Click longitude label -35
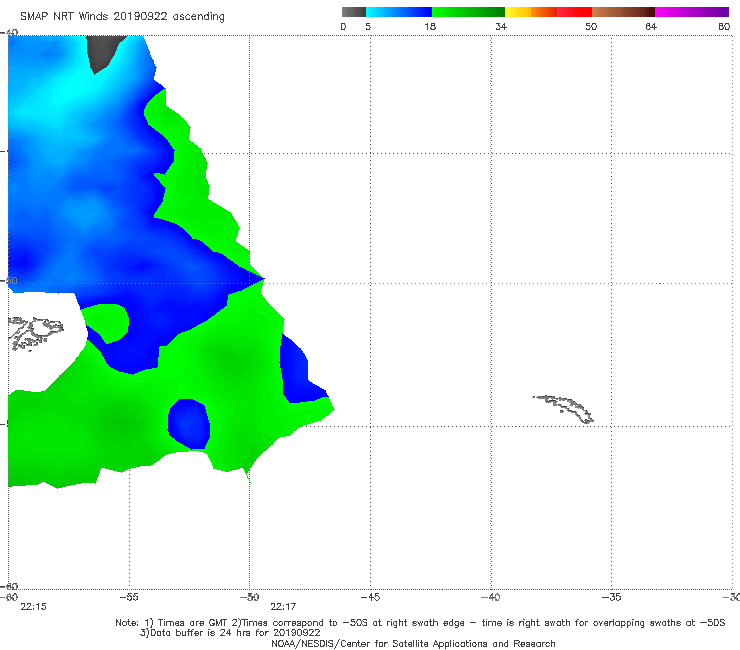740x650 pixels. pyautogui.click(x=611, y=597)
